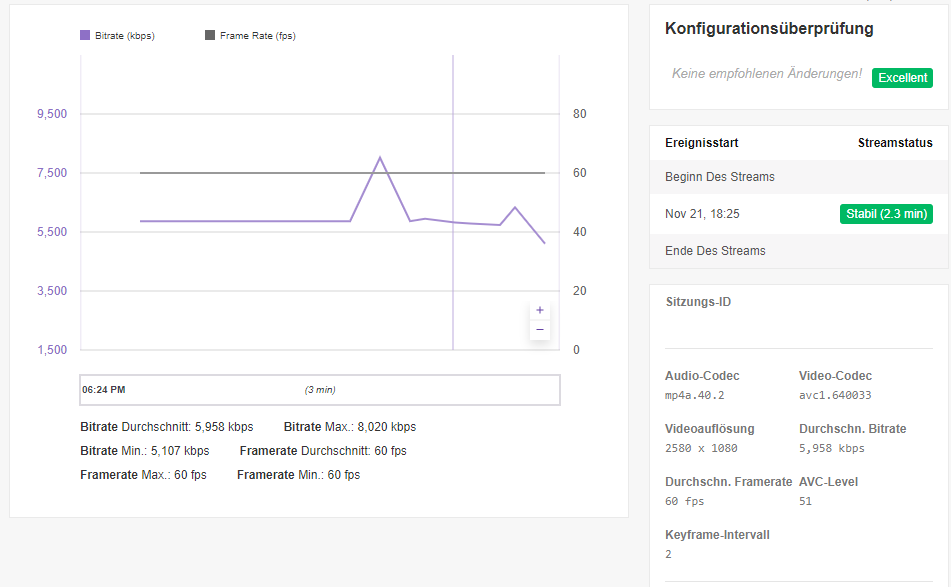The image size is (951, 587).
Task: Click the Stabil (2.3 min) status badge
Action: coord(886,214)
